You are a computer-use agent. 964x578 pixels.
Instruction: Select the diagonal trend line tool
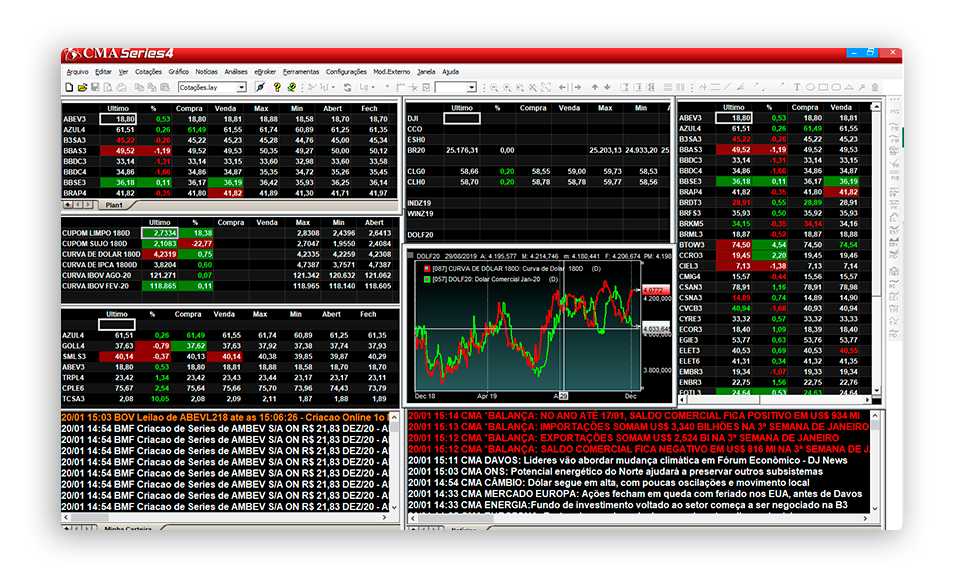[x=727, y=87]
